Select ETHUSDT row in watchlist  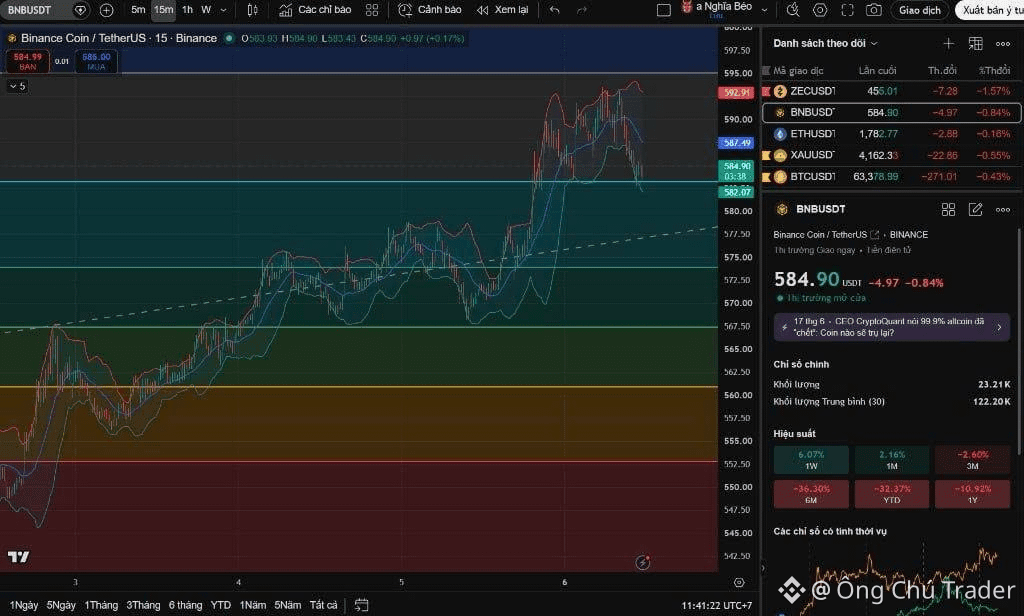(x=891, y=134)
